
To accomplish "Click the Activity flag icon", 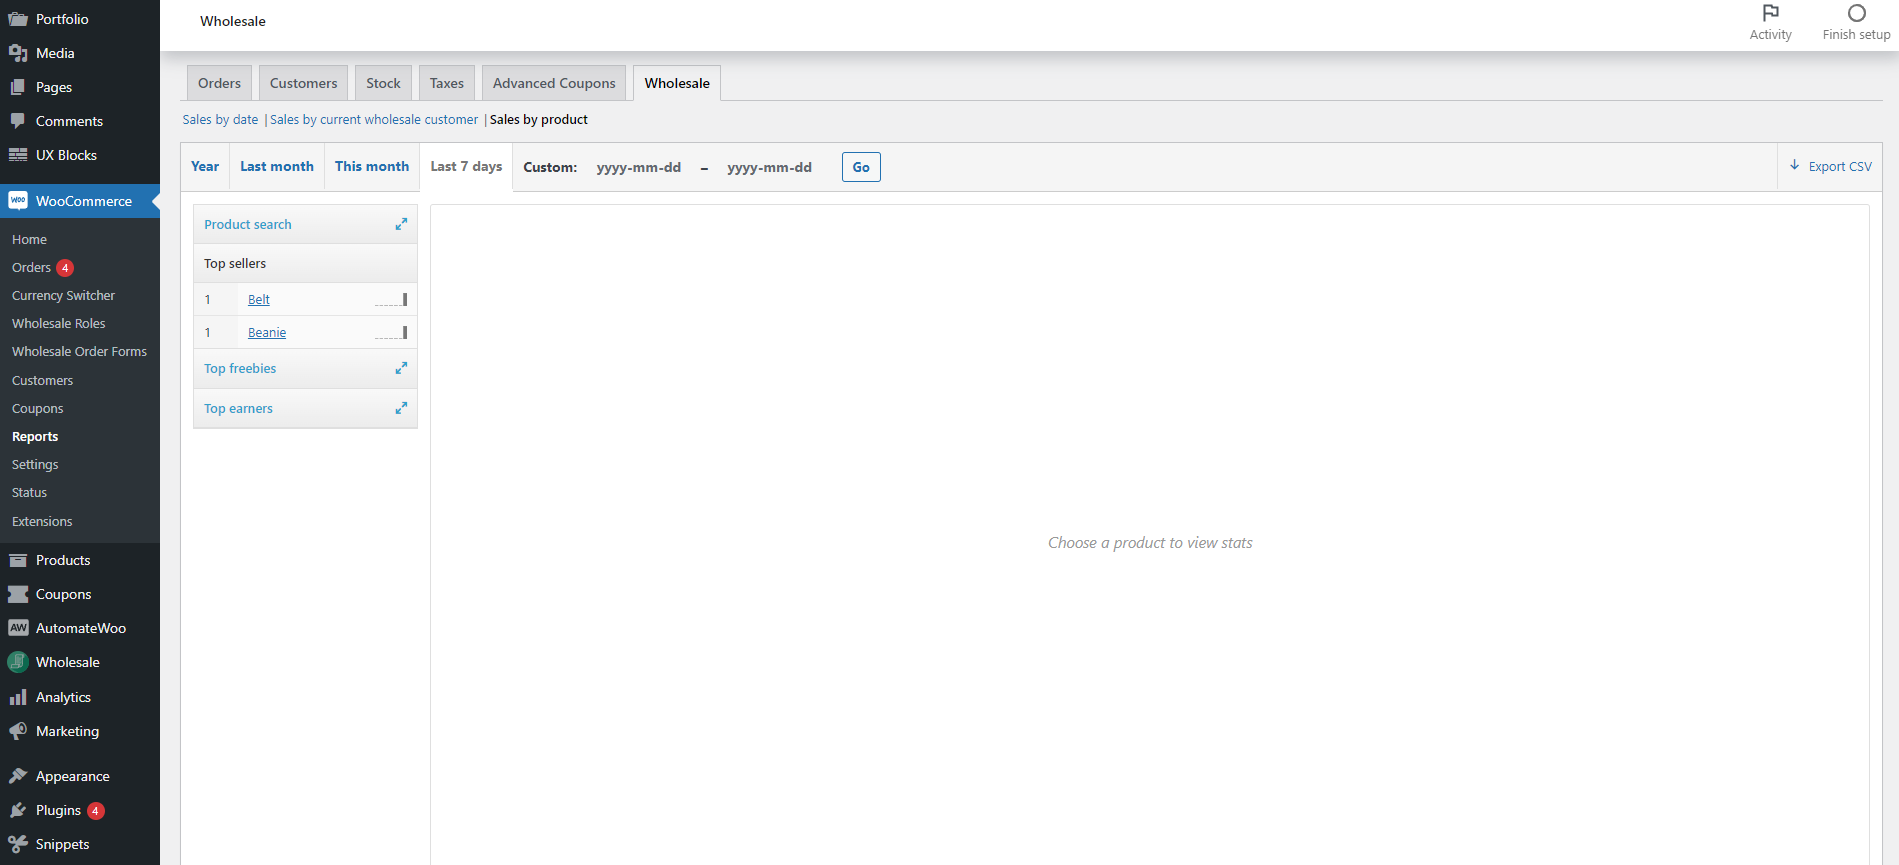I will 1770,13.
